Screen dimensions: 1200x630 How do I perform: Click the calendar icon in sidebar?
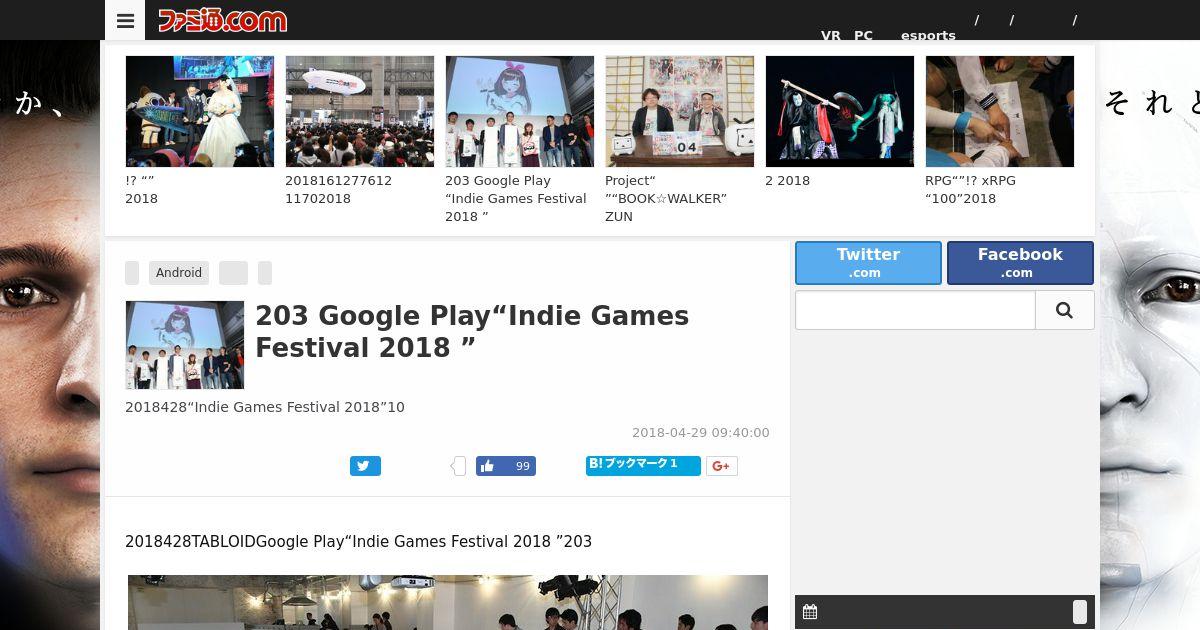point(810,612)
